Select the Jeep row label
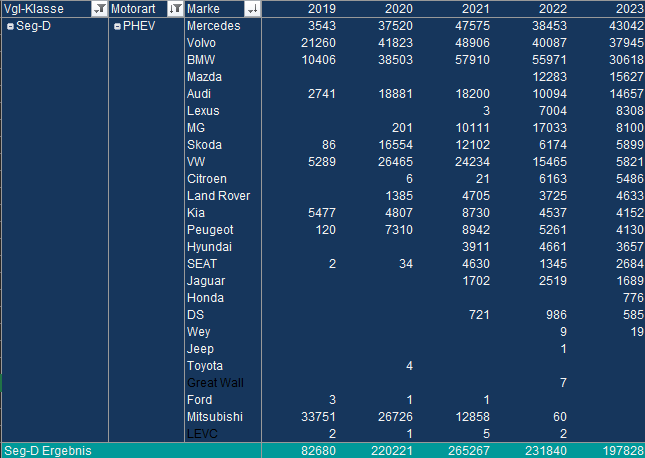Viewport: 645px width, 458px height. [200, 349]
